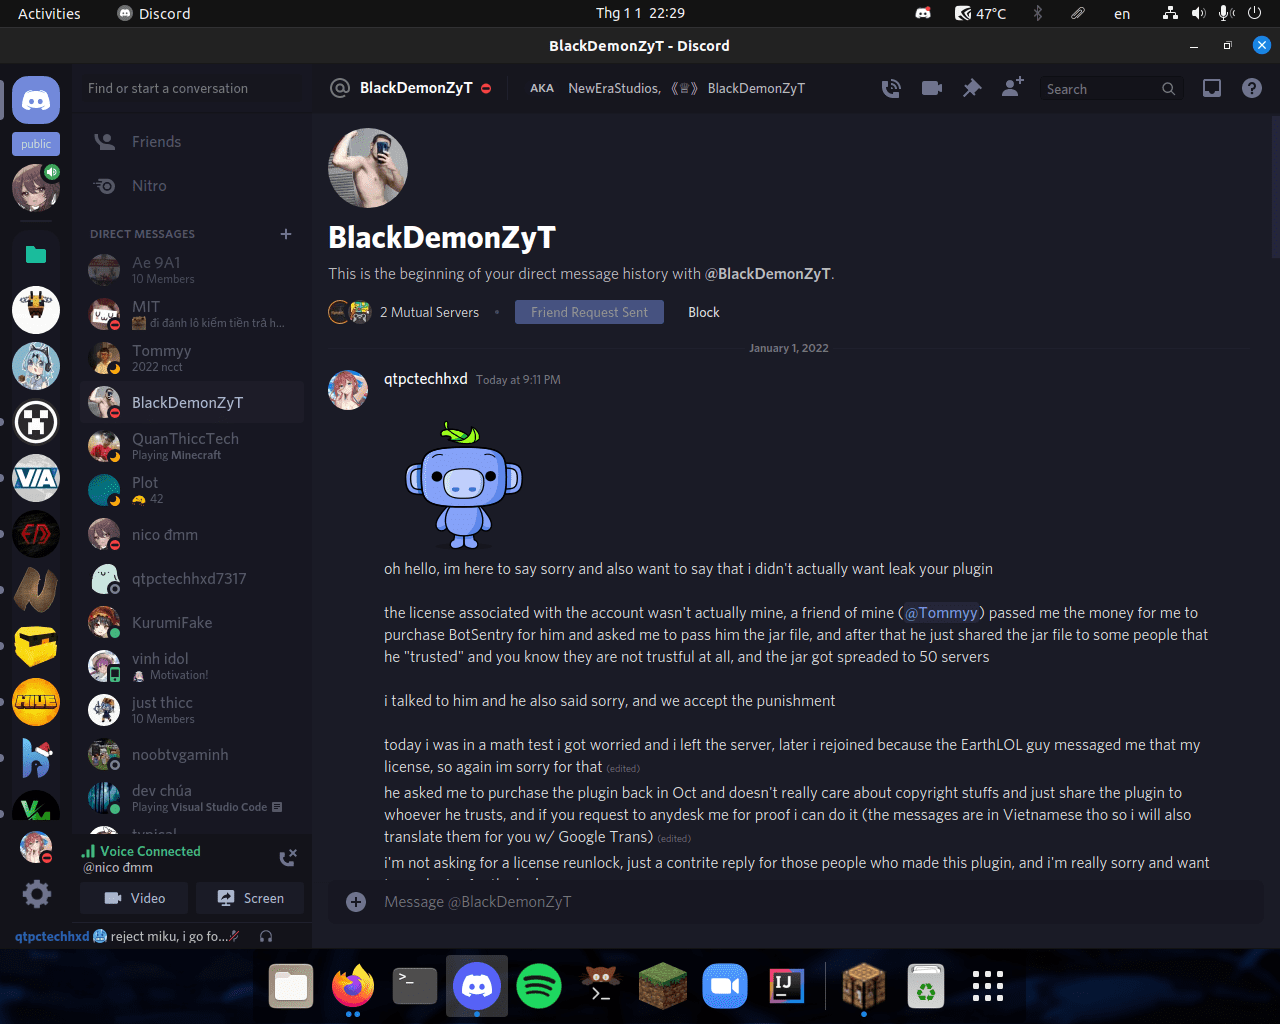Open the VIA server icon
The height and width of the screenshot is (1024, 1280).
[x=36, y=478]
